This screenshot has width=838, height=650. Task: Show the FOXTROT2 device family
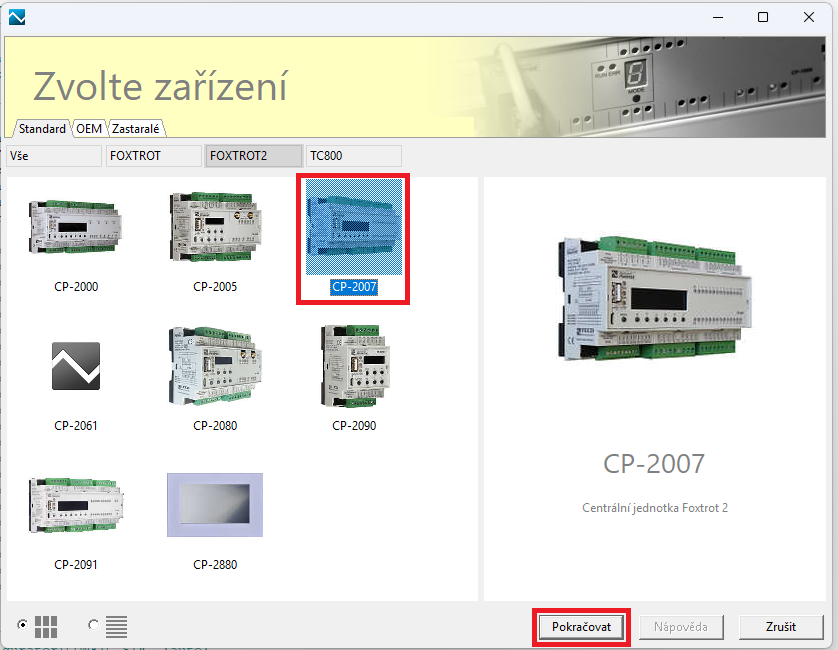[253, 156]
